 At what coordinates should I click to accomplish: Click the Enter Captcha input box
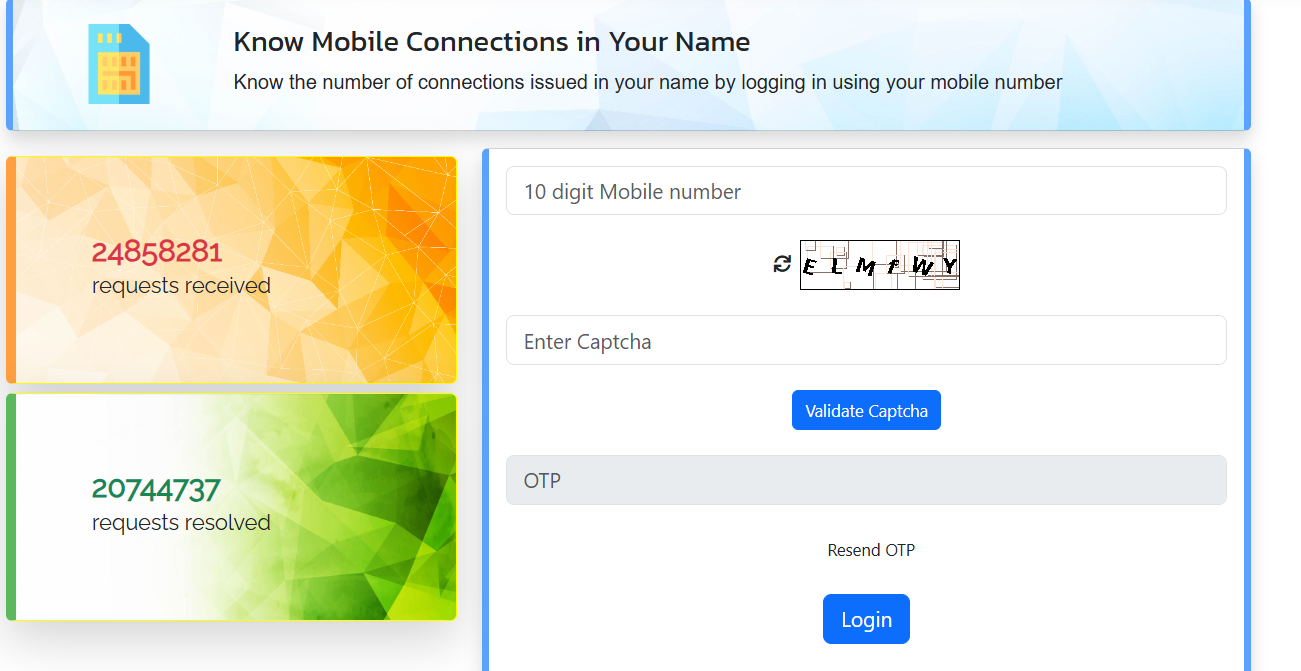point(866,341)
